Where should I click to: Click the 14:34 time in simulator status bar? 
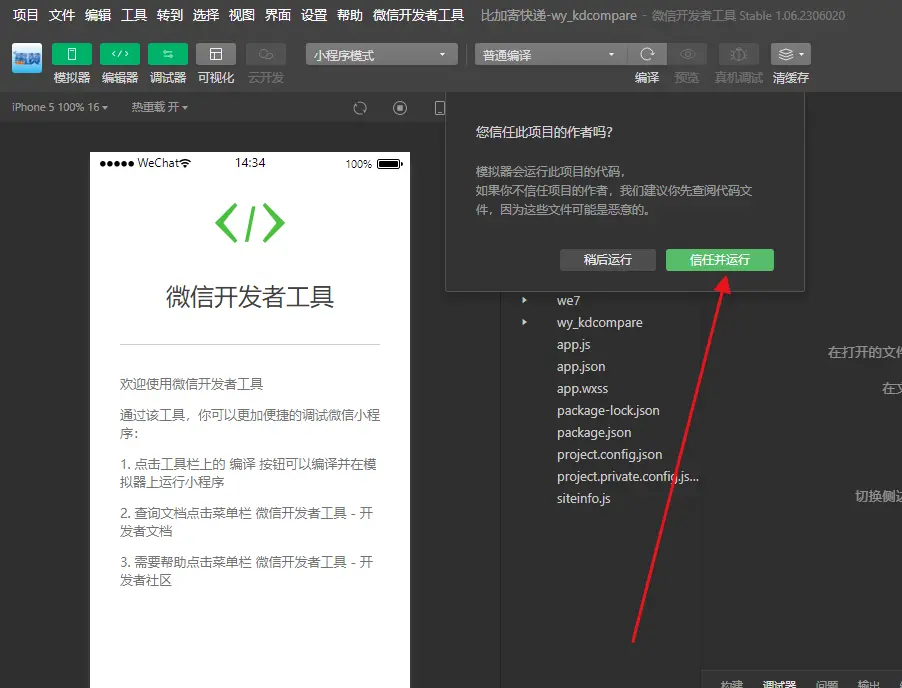pos(250,163)
